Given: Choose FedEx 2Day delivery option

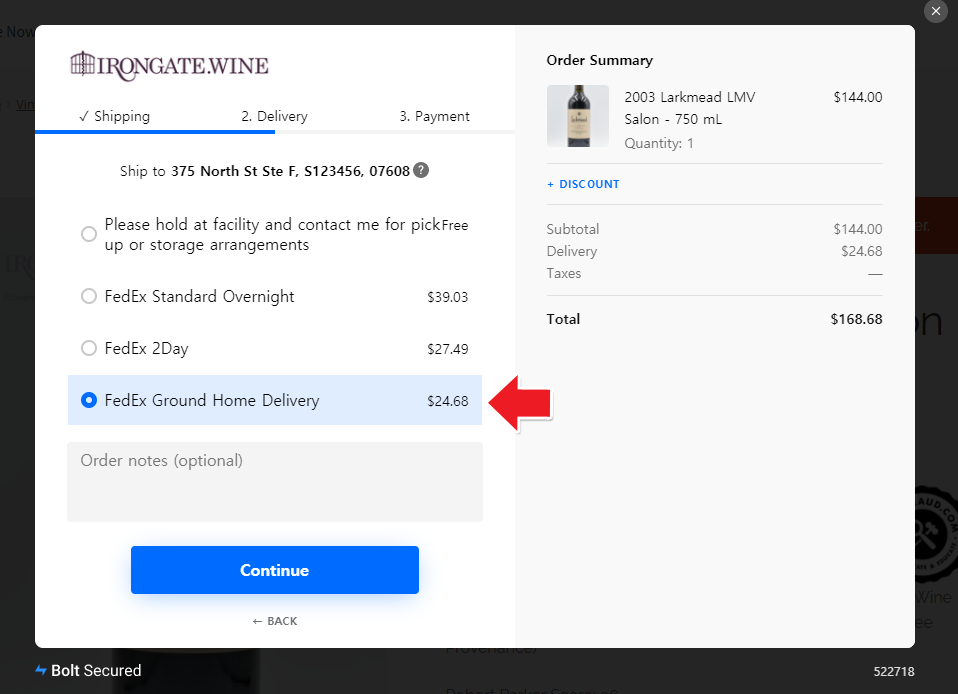Looking at the screenshot, I should coord(89,348).
